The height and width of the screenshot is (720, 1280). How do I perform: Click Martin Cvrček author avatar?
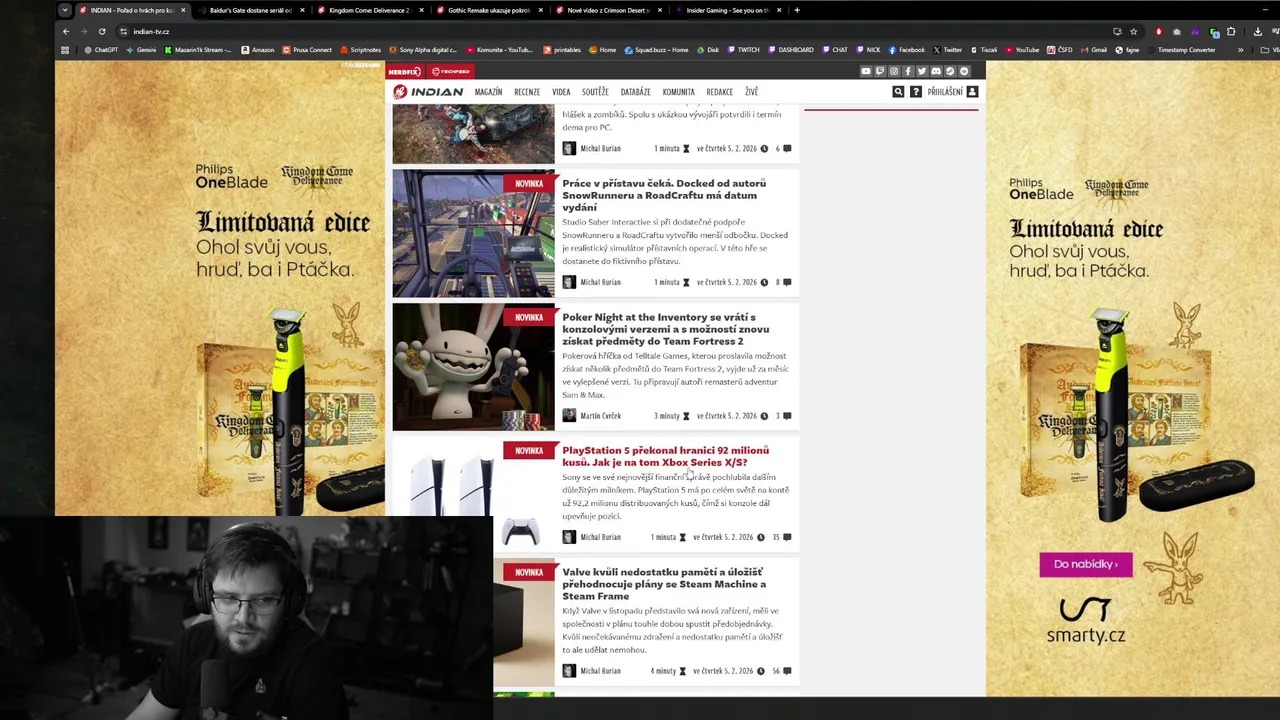click(569, 416)
